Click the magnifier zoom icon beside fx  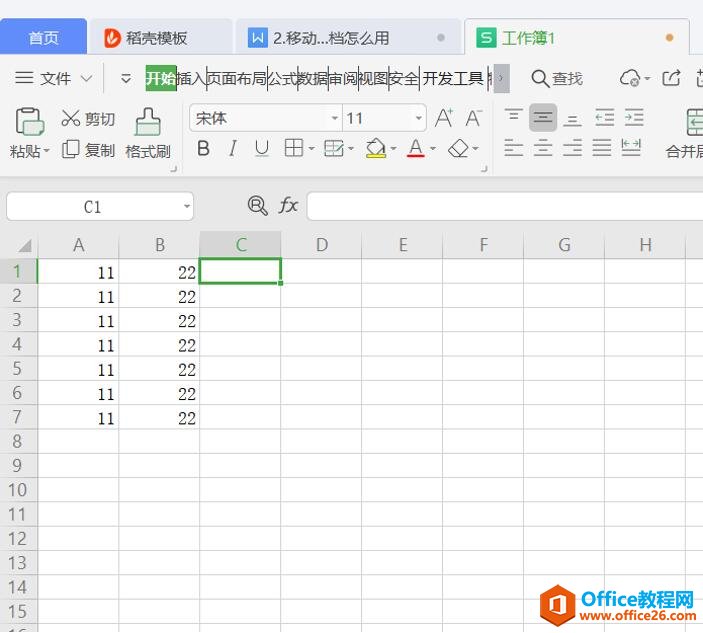[x=257, y=206]
